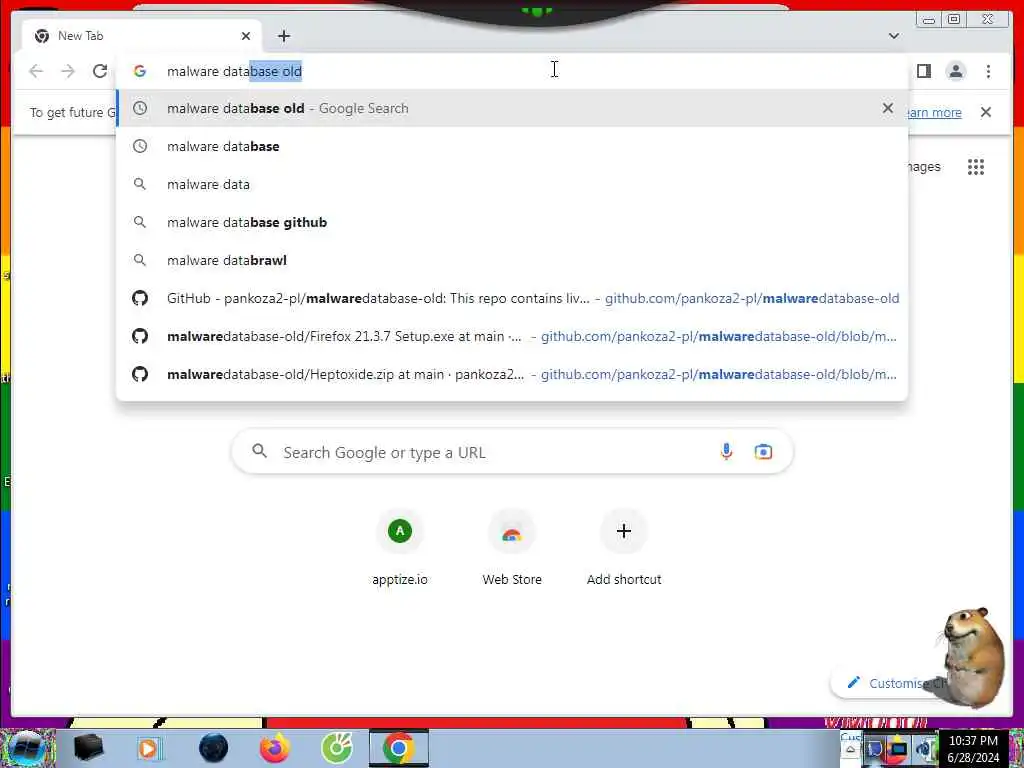Select the New Tab tab
Viewport: 1024px width, 768px height.
tap(141, 36)
